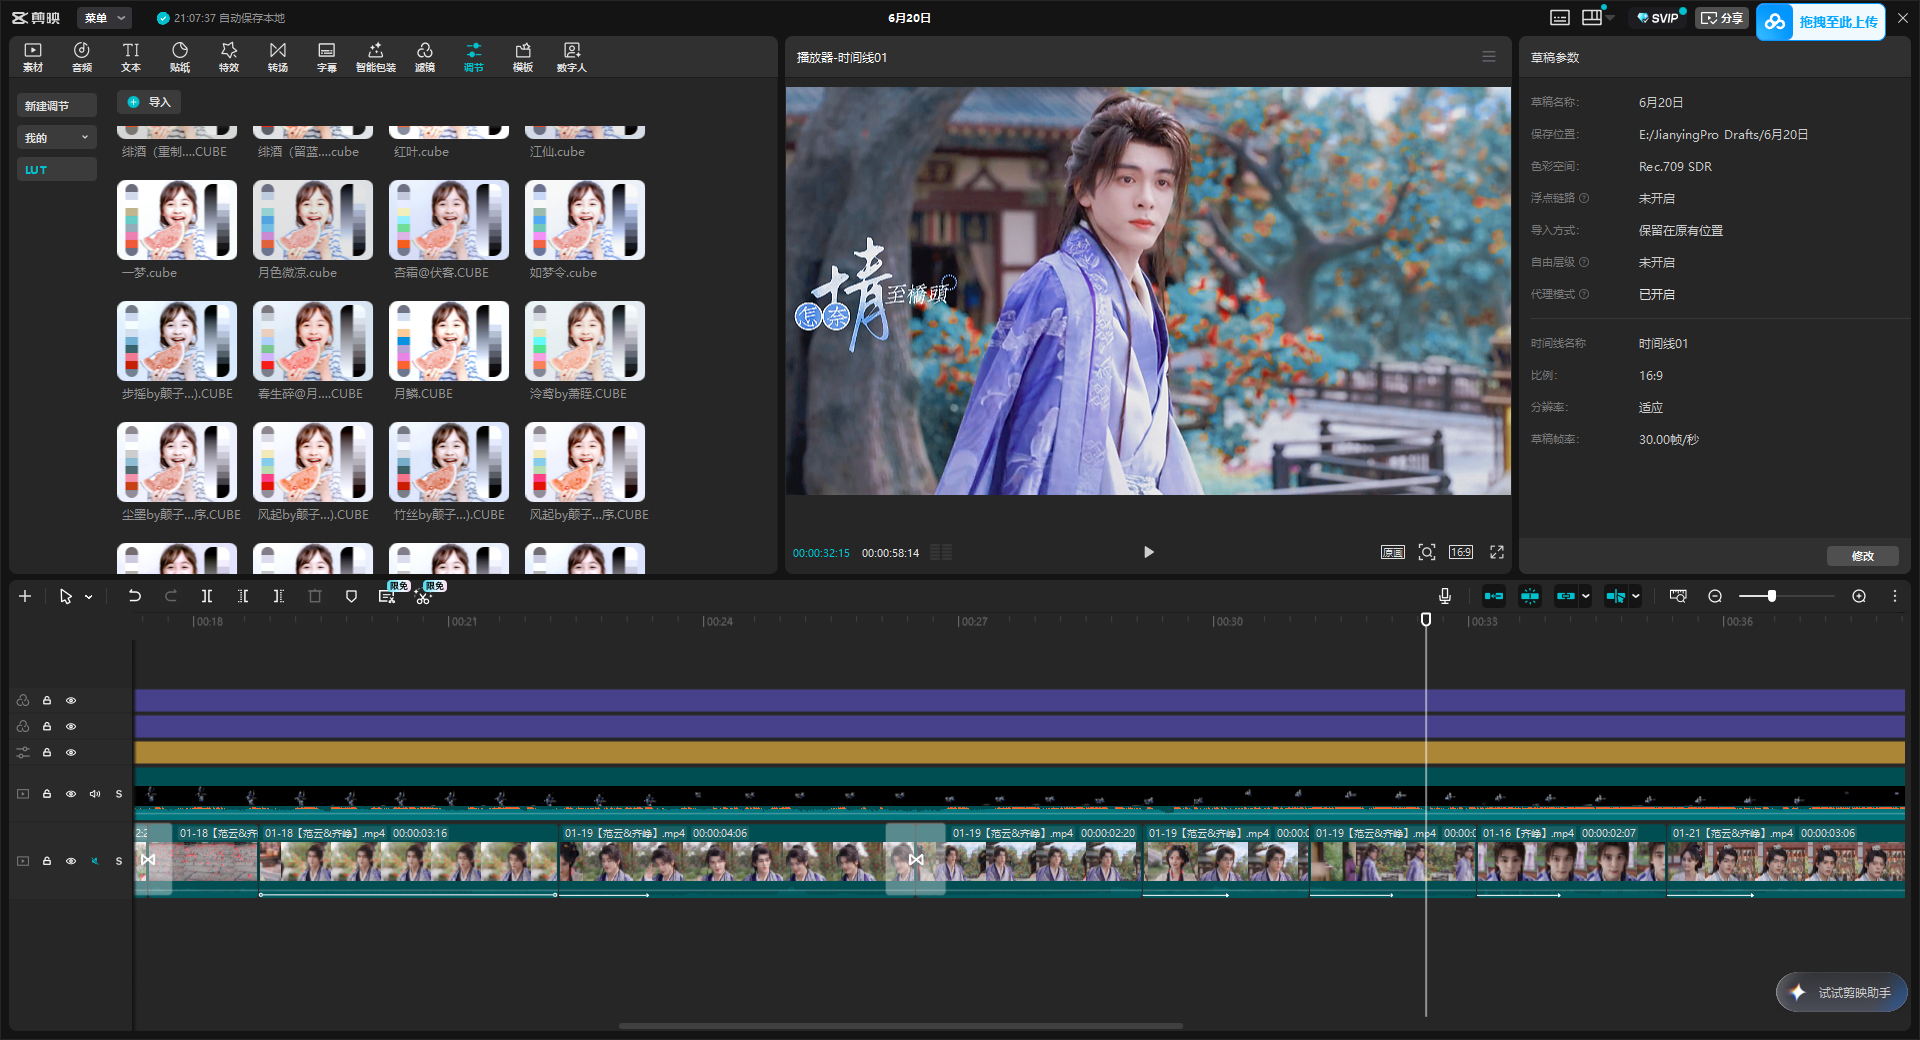This screenshot has width=1920, height=1040.
Task: Open the 模板 templates icon
Action: [523, 57]
